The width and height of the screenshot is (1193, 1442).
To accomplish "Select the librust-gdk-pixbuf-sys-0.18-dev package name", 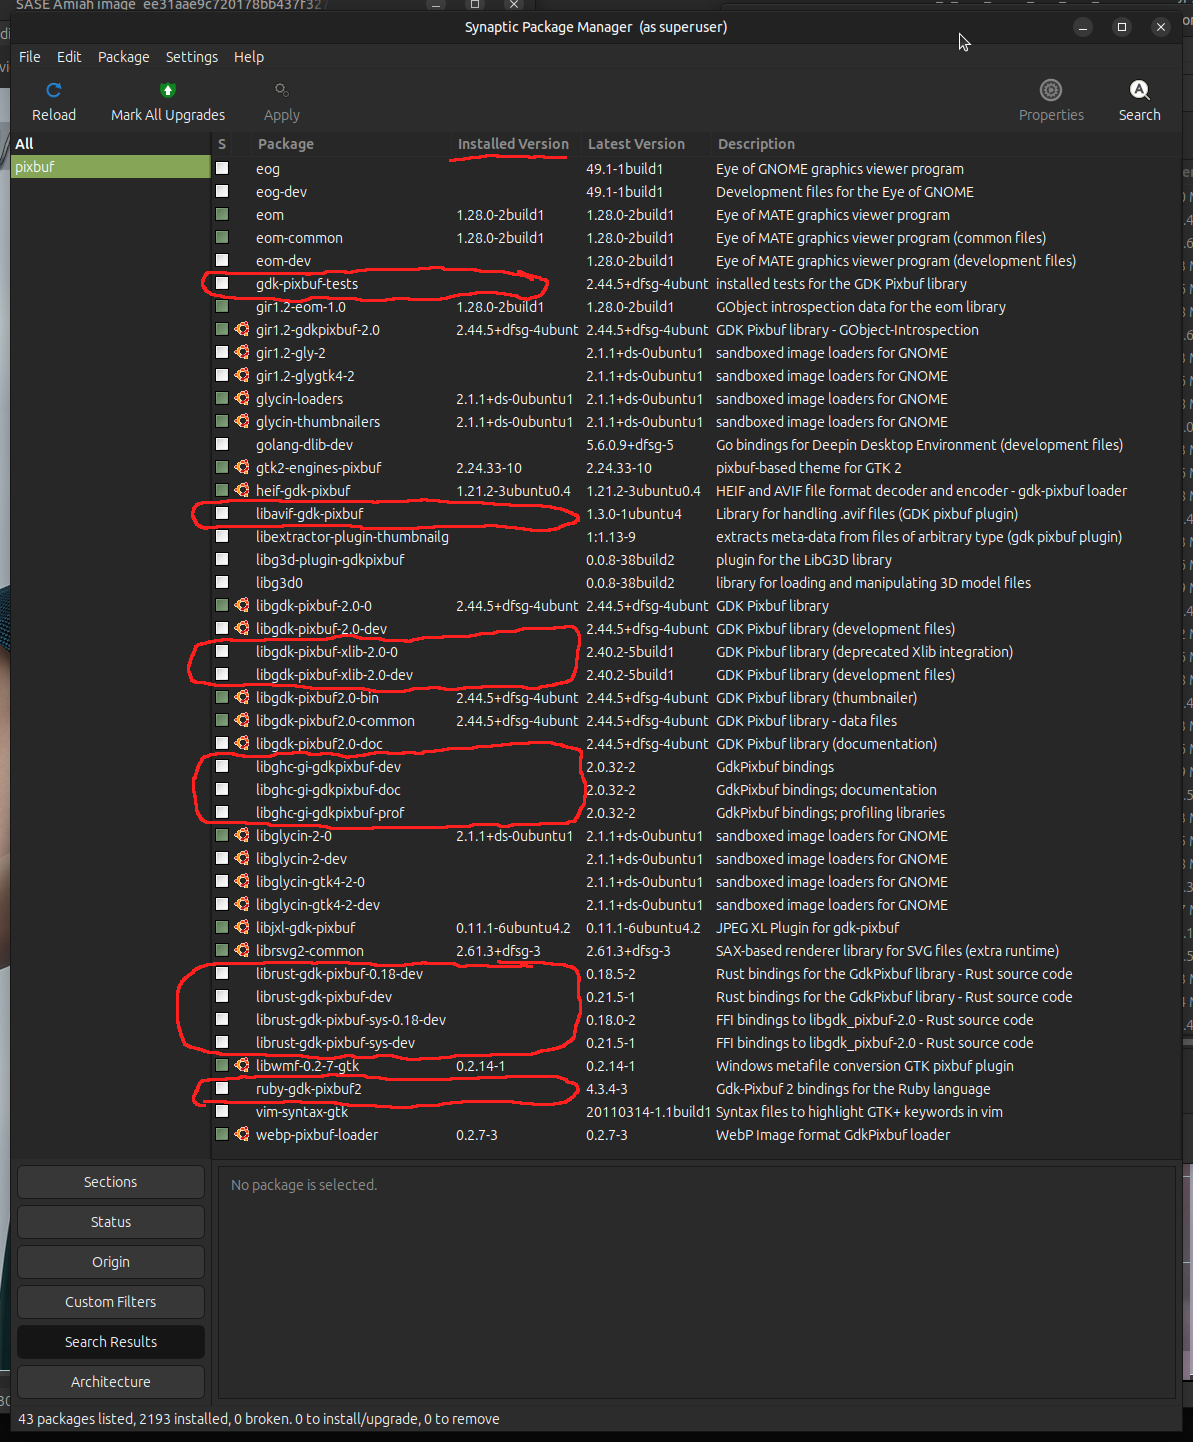I will [x=351, y=1019].
